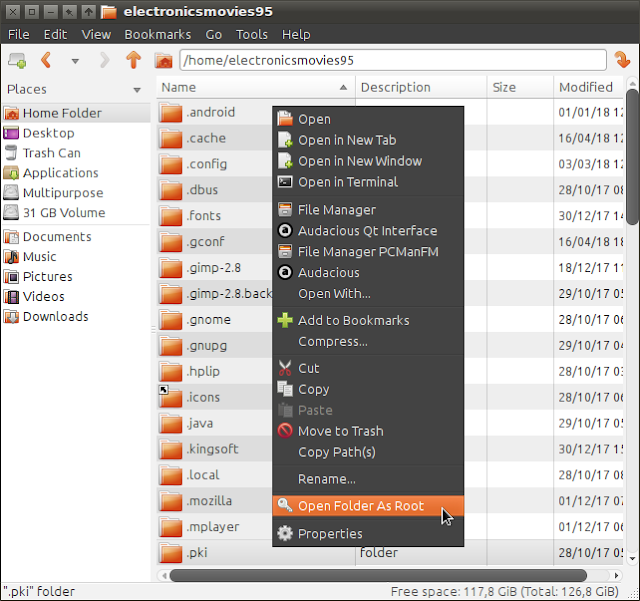Select the .mozilla folder
The width and height of the screenshot is (640, 601).
click(x=209, y=501)
